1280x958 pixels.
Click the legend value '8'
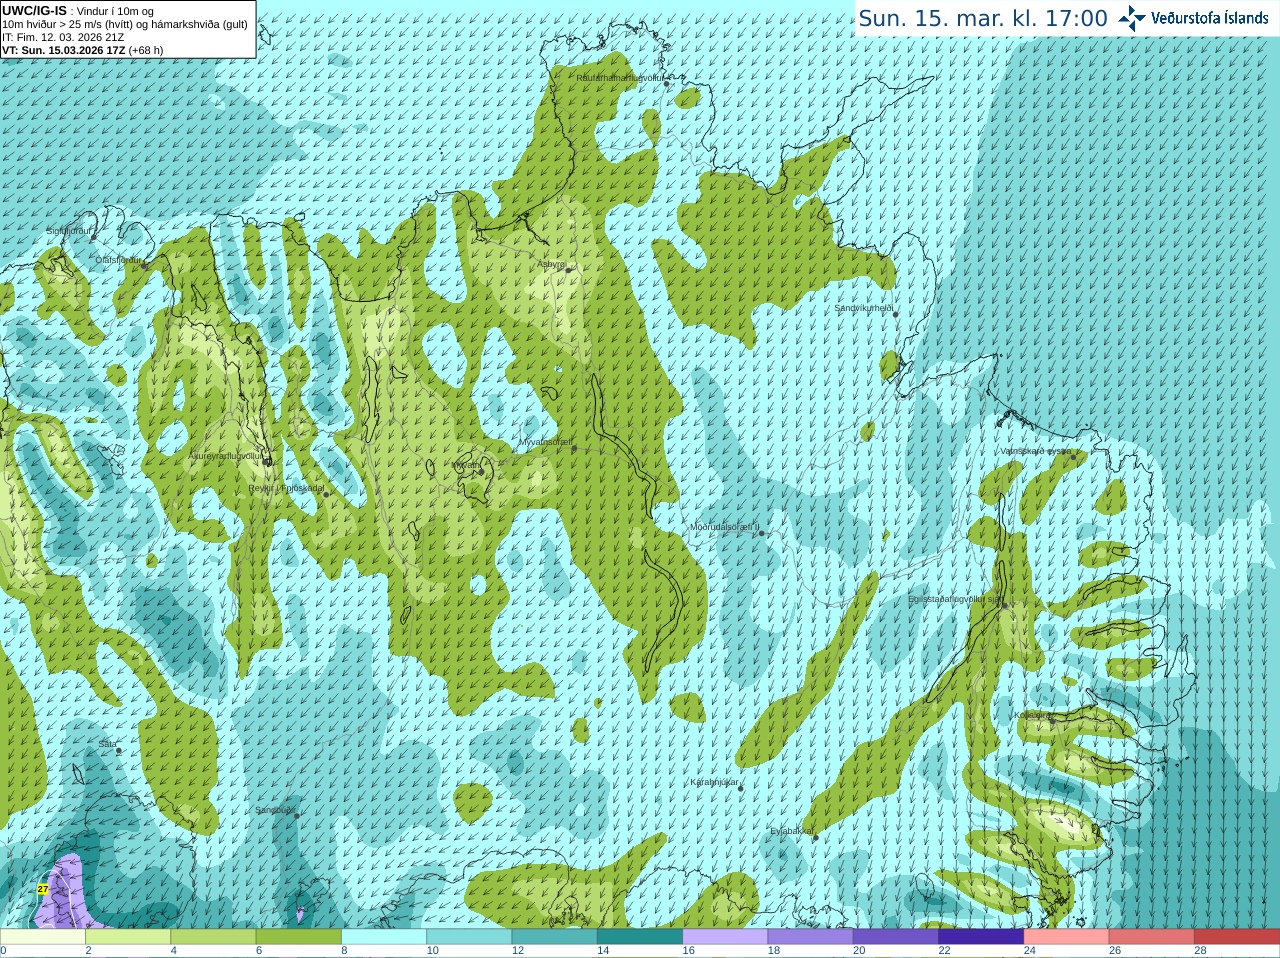coord(344,951)
